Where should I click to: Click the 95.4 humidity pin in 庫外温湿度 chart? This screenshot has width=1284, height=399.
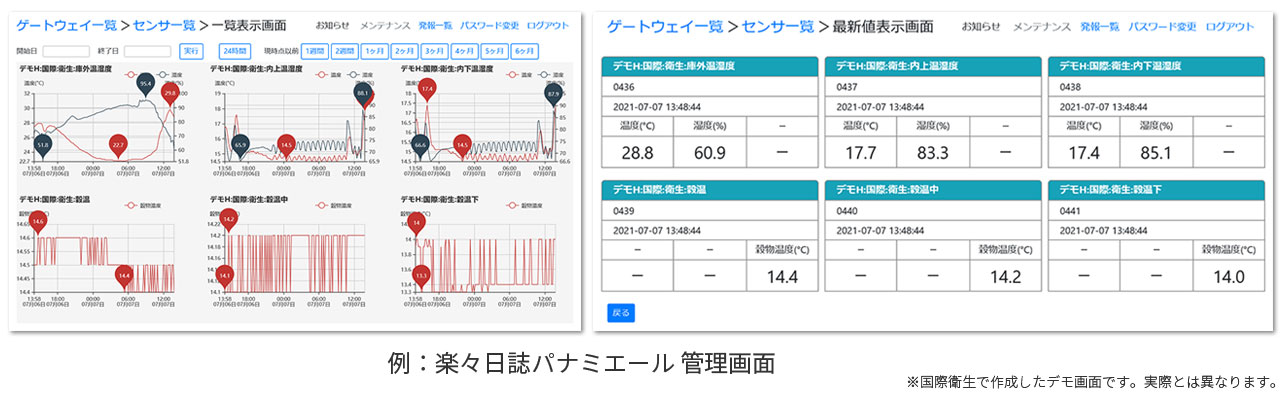146,84
